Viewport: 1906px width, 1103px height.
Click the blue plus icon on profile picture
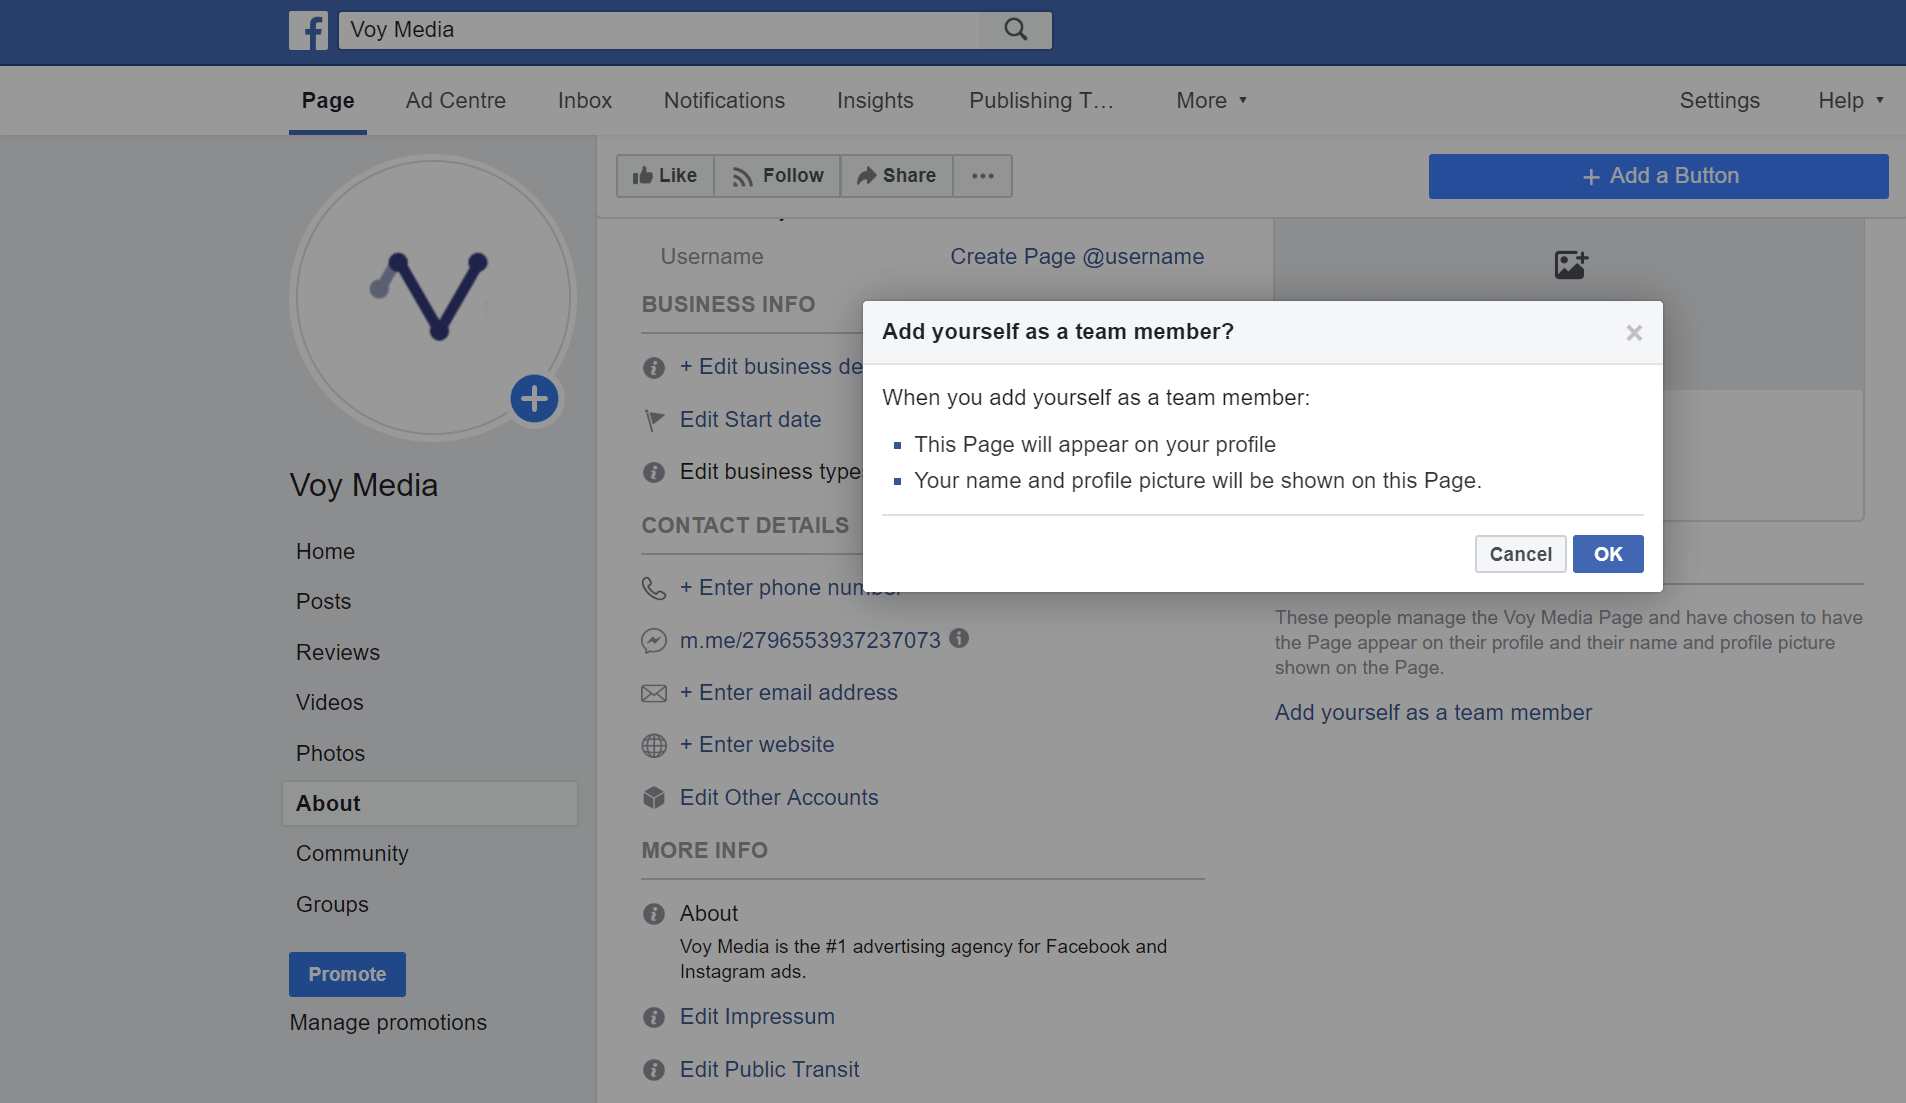[535, 399]
